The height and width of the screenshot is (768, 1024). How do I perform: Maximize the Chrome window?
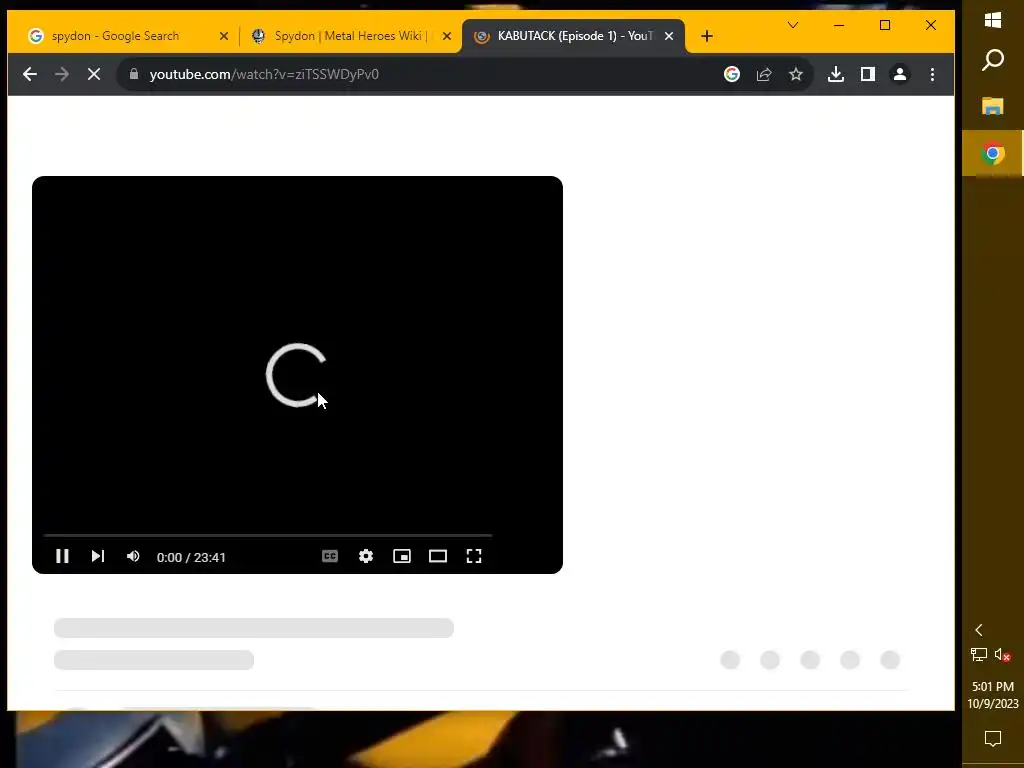coord(885,25)
